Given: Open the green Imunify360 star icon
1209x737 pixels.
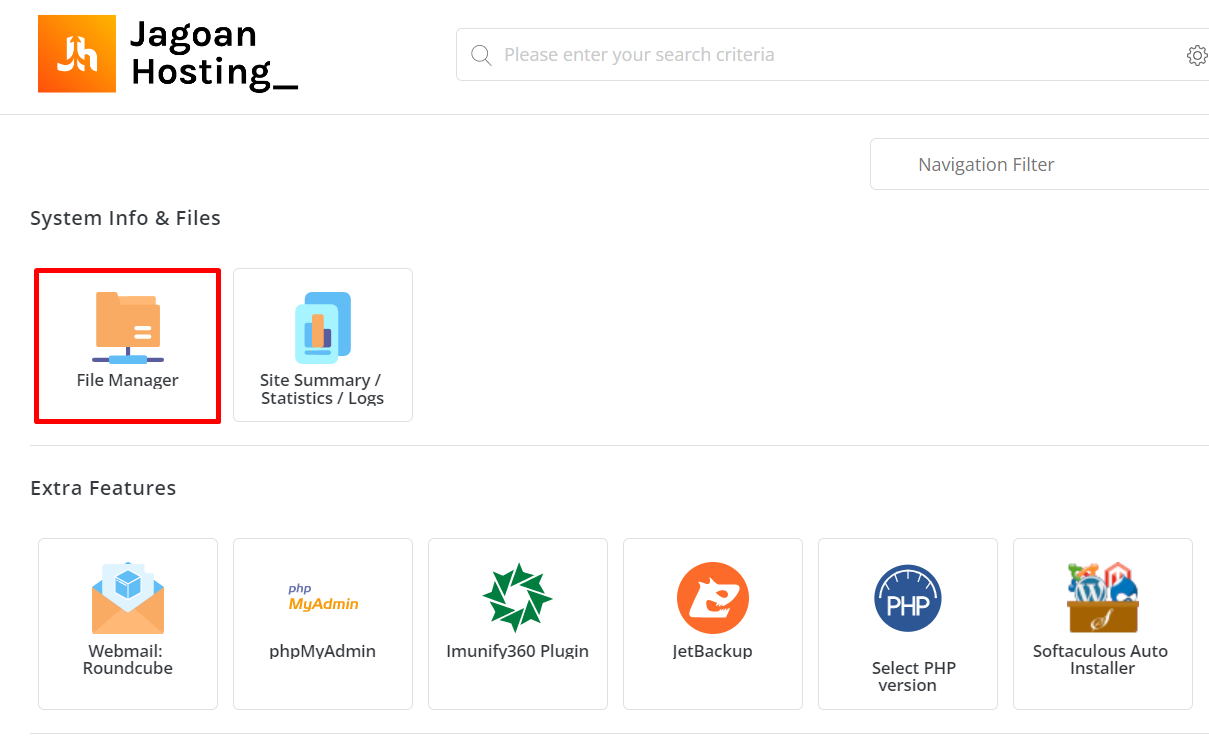Looking at the screenshot, I should pyautogui.click(x=518, y=598).
